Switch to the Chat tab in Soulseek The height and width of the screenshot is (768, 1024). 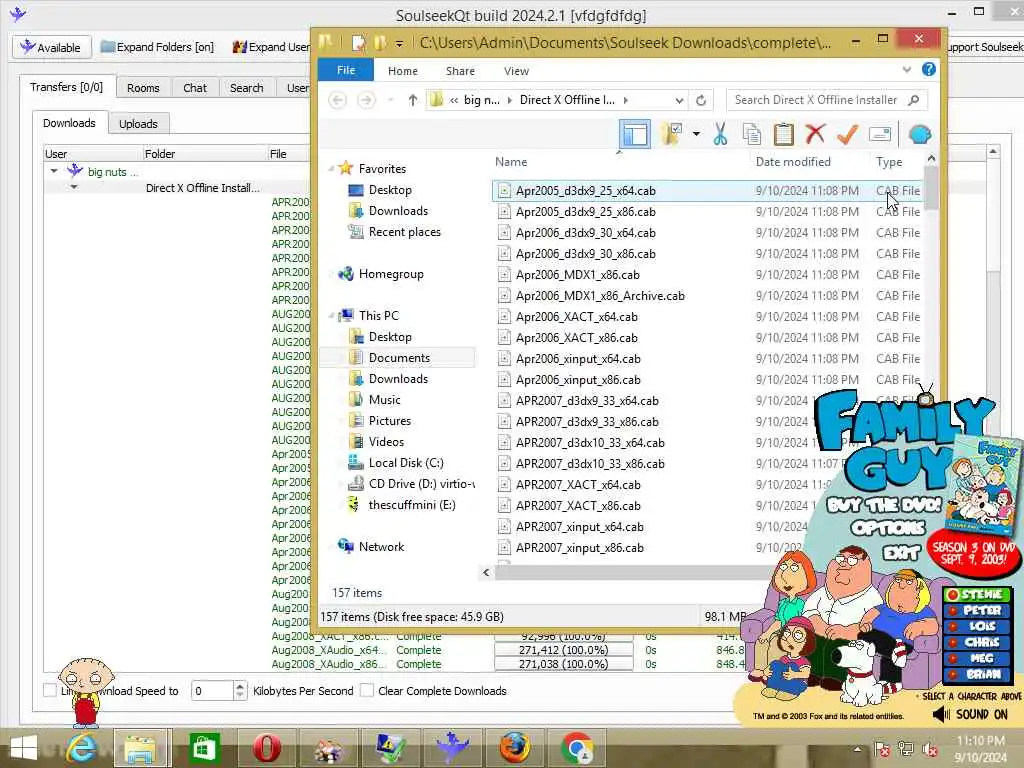[x=195, y=88]
